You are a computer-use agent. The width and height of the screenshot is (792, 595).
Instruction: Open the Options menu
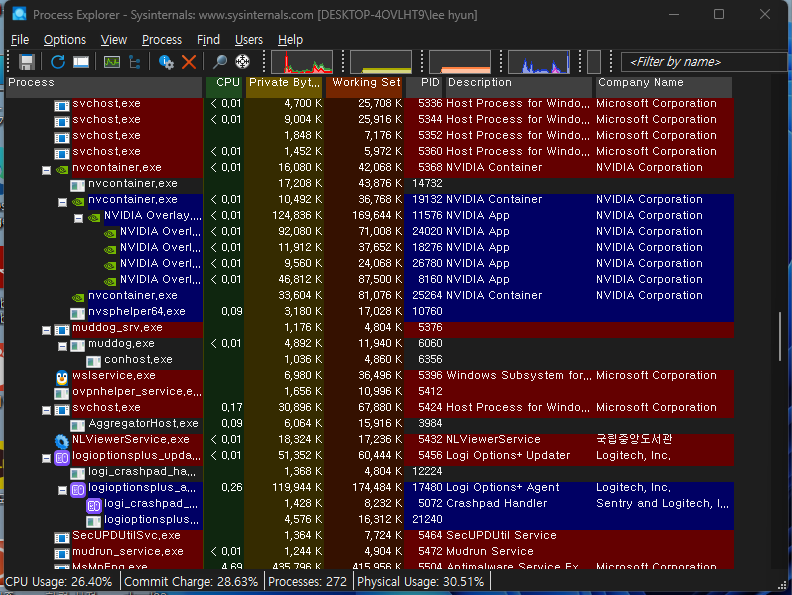[x=65, y=40]
